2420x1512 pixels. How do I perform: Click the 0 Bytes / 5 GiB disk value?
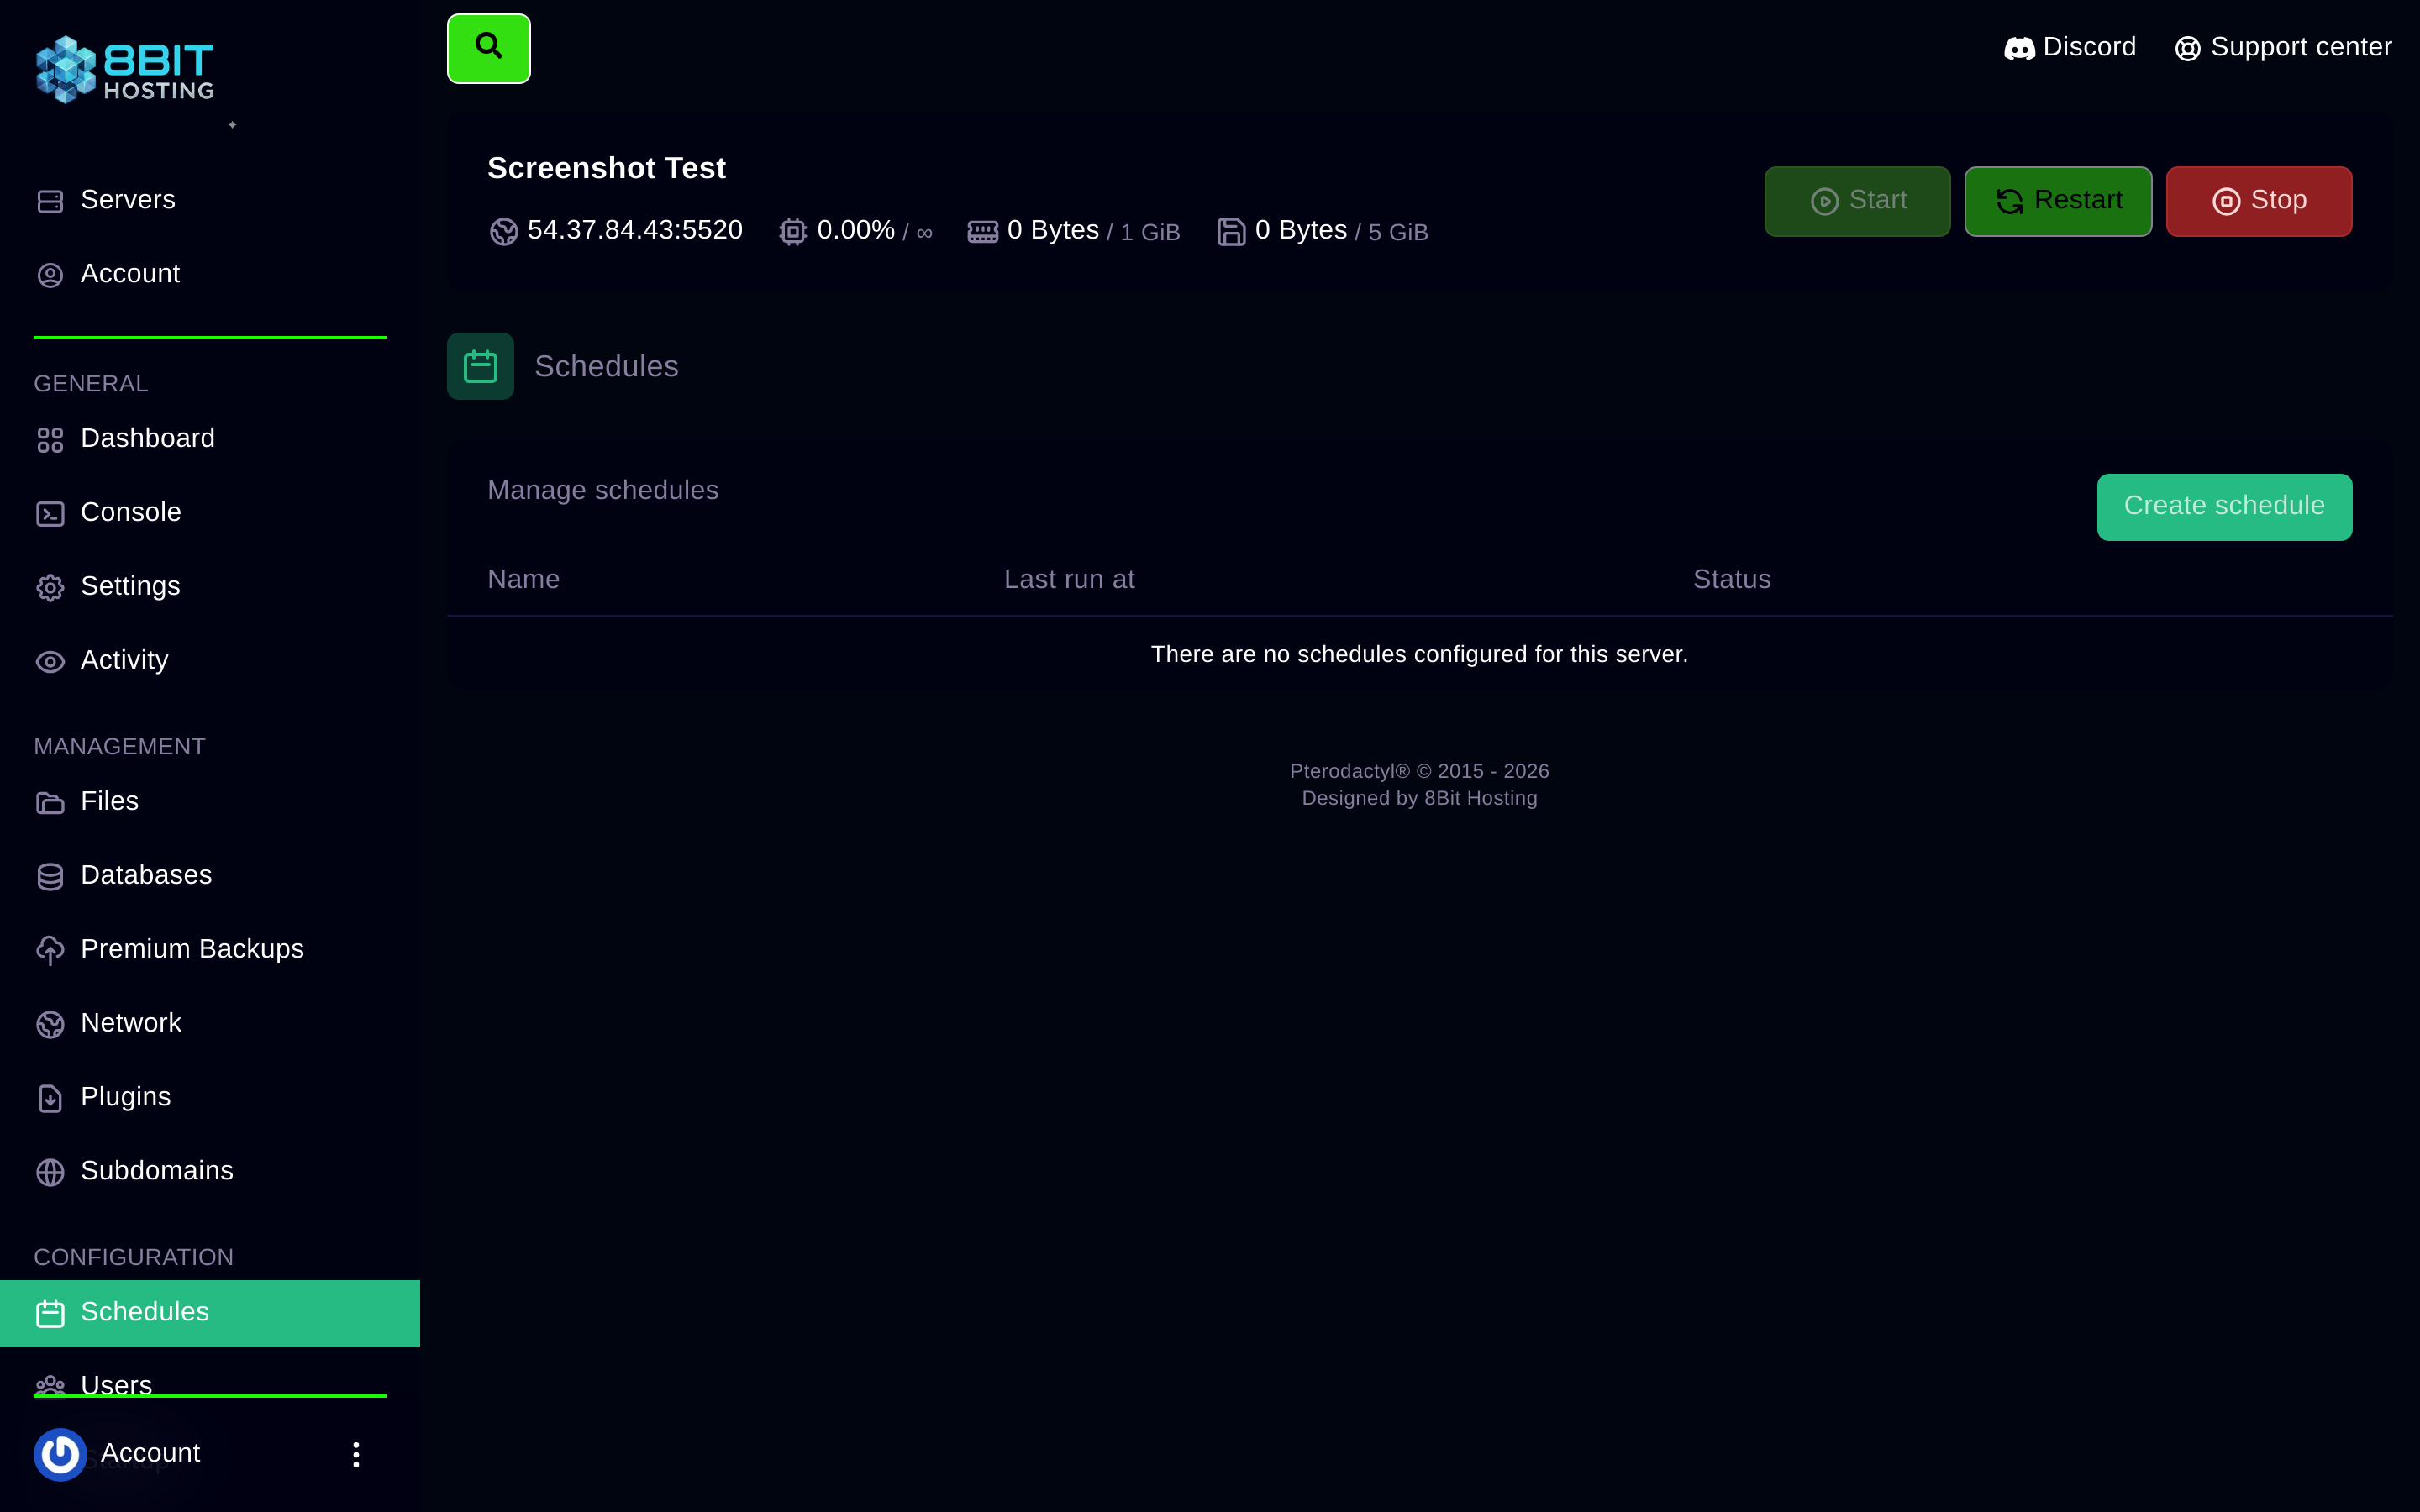(1342, 231)
